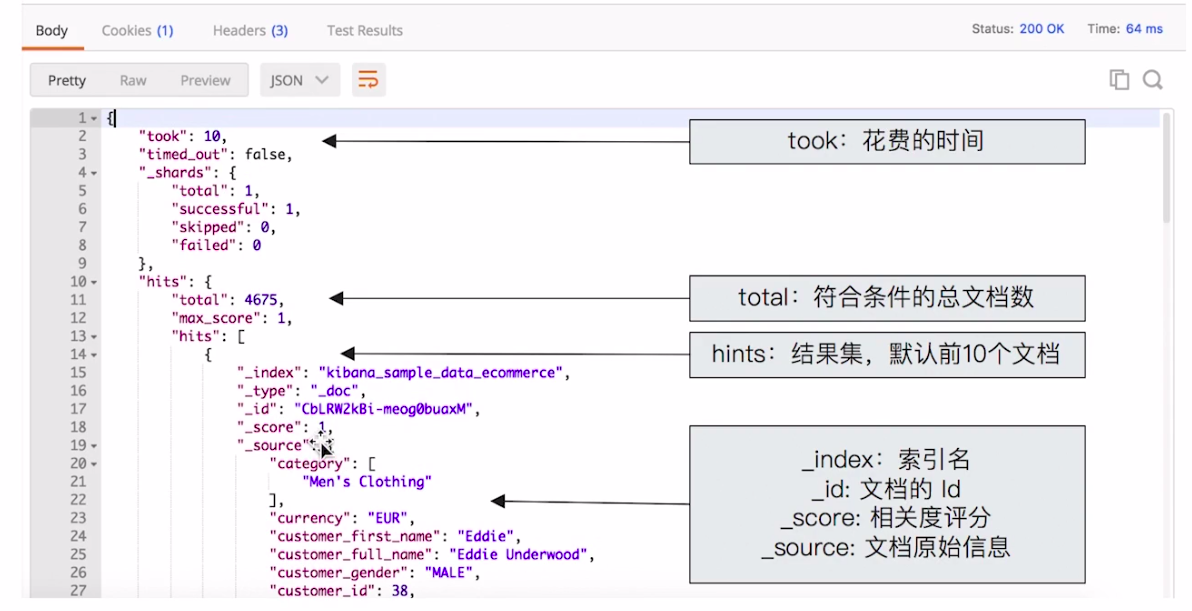Collapse the "hits" array at line 13
This screenshot has height=611, width=1192.
tap(94, 337)
